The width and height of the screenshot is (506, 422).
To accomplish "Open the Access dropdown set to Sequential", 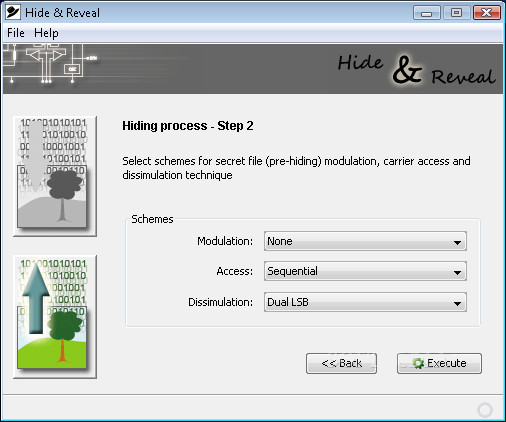I will click(365, 271).
